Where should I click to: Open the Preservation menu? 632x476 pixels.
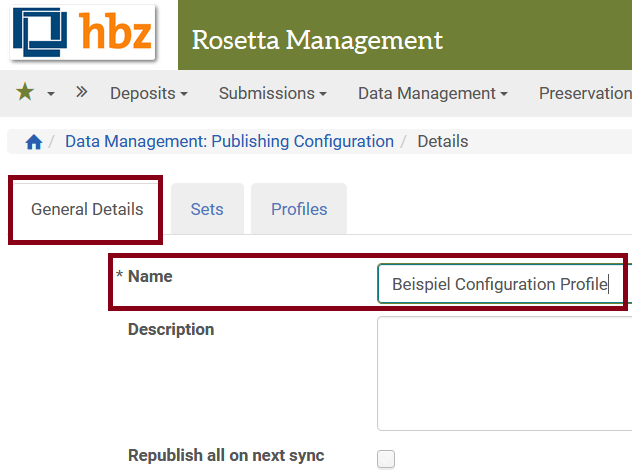tap(584, 93)
